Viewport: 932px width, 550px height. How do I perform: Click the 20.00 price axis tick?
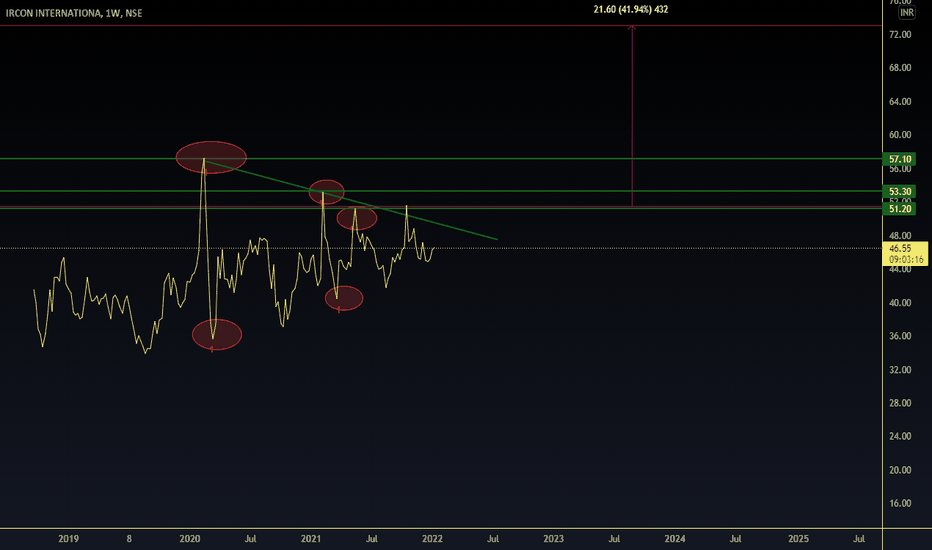(900, 470)
